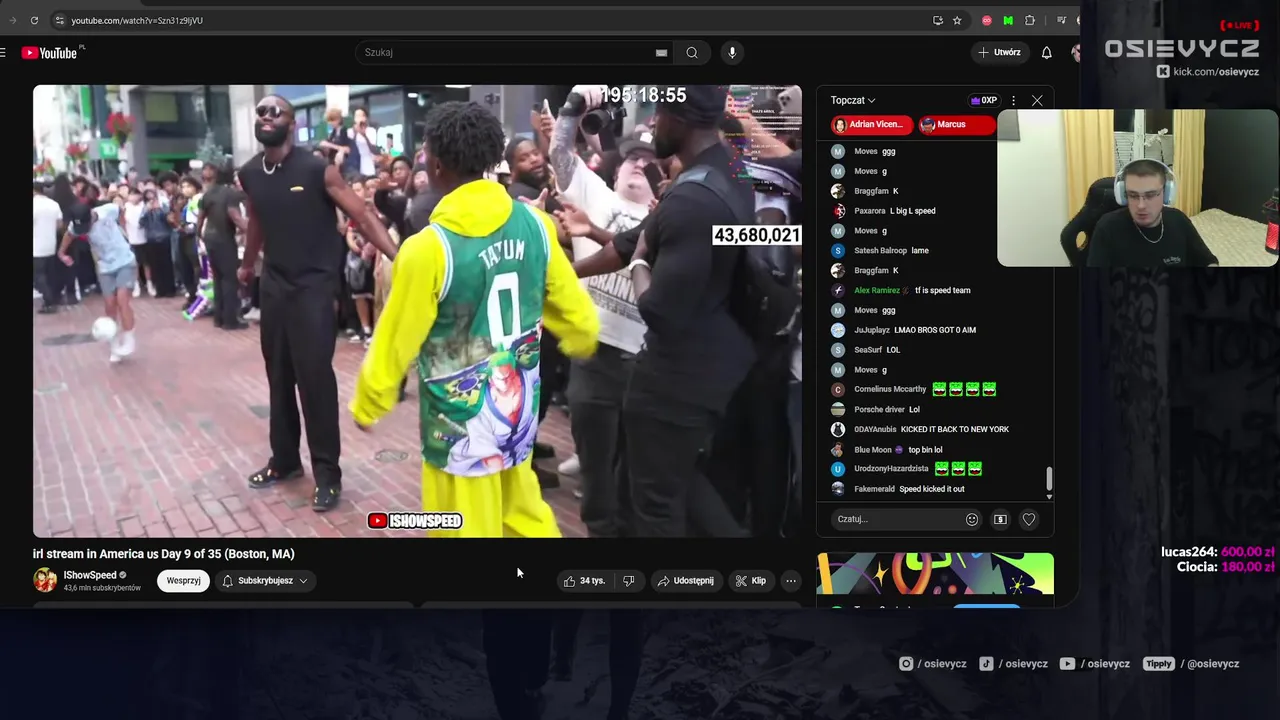Open Marcus pinned super chat

[x=957, y=124]
